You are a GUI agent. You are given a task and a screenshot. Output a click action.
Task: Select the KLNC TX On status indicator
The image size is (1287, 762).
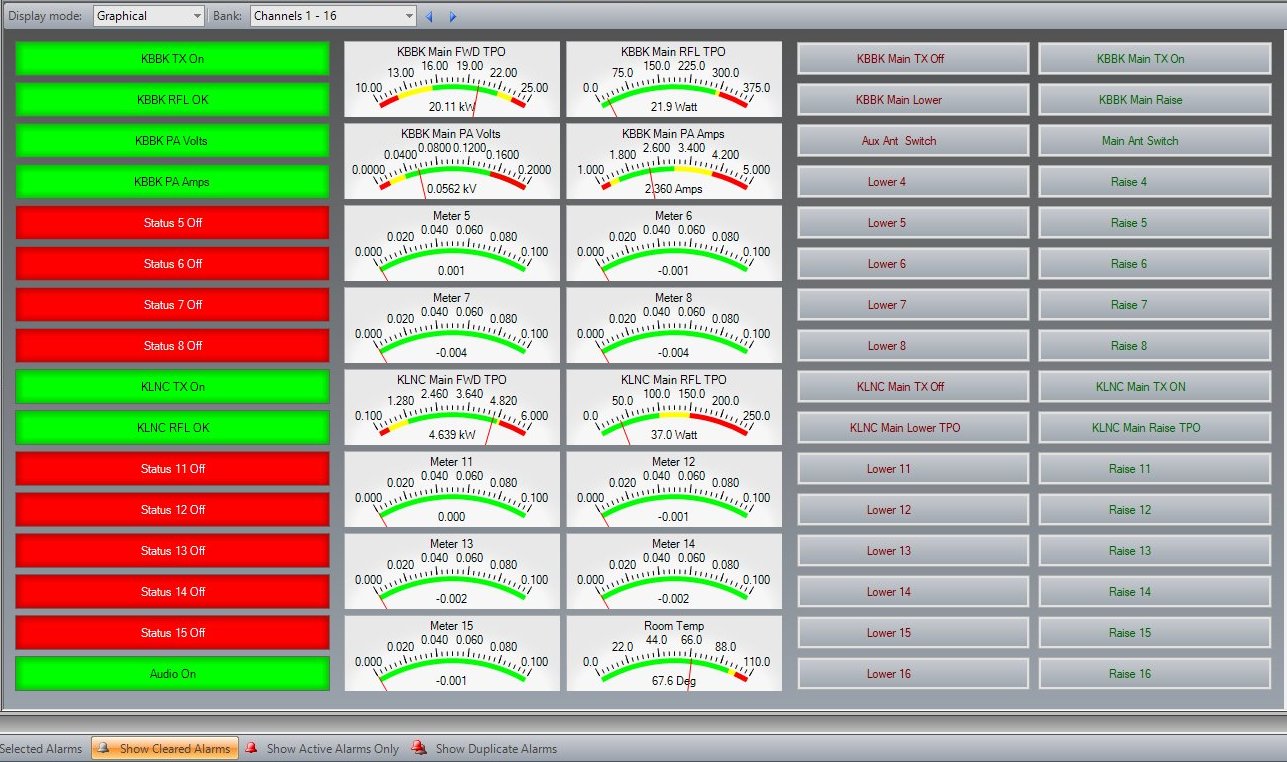click(172, 387)
